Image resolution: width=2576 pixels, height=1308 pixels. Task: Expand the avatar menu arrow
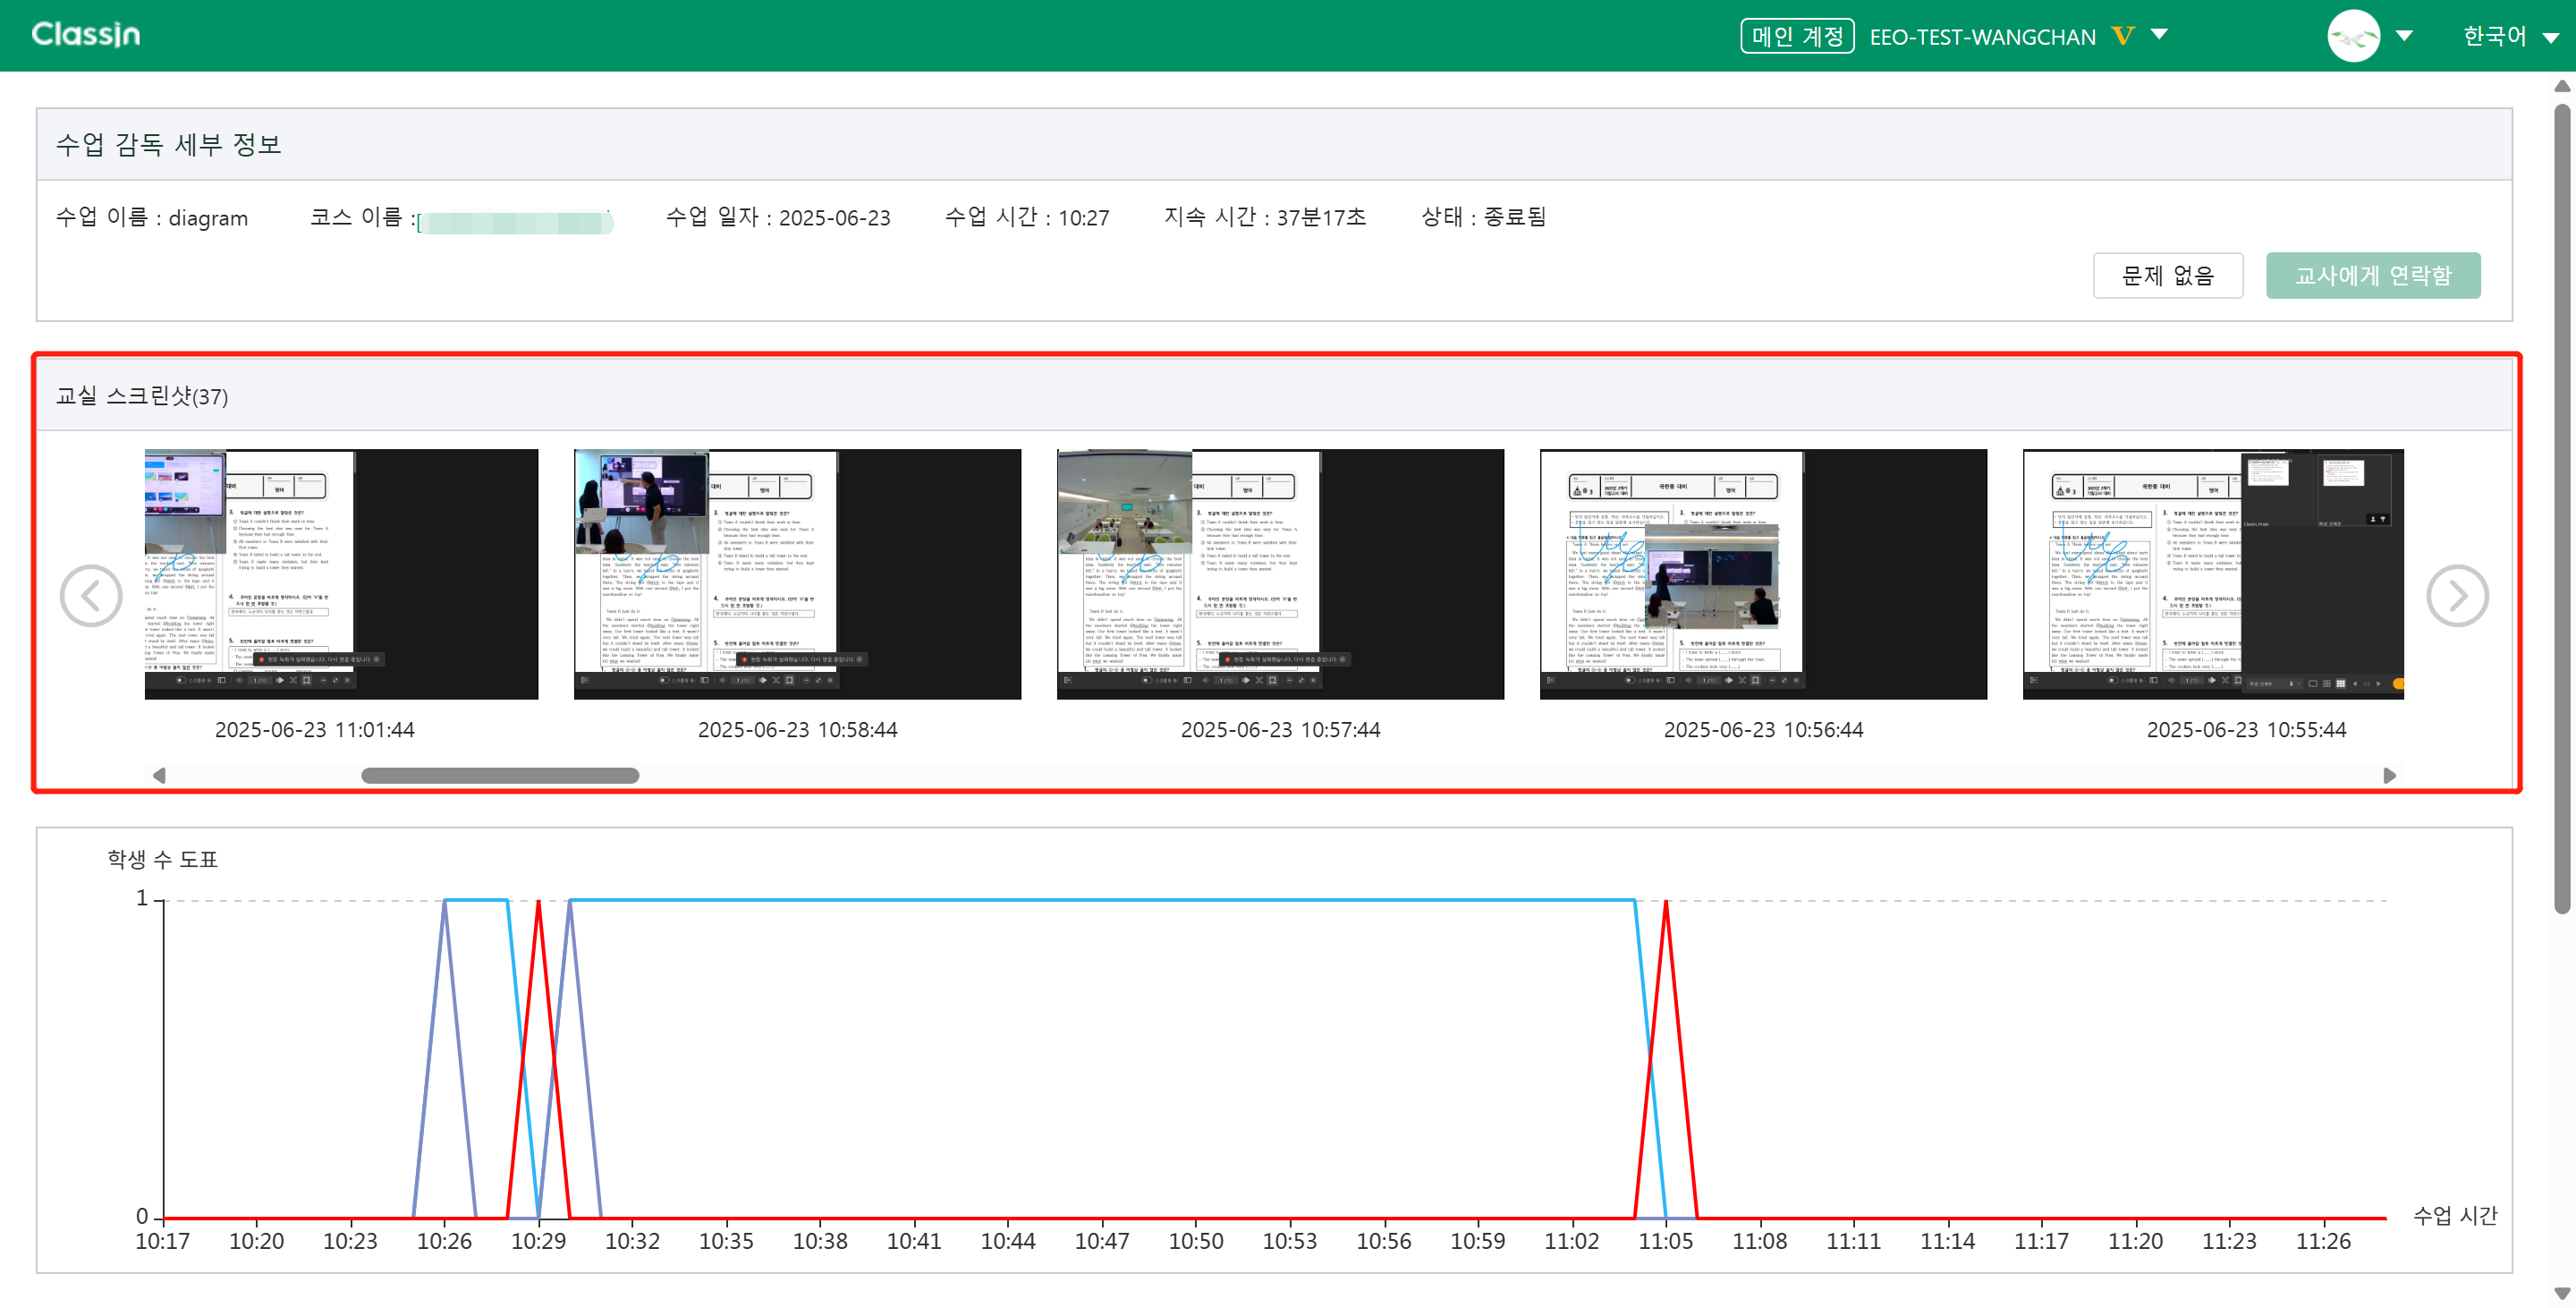coord(2405,36)
